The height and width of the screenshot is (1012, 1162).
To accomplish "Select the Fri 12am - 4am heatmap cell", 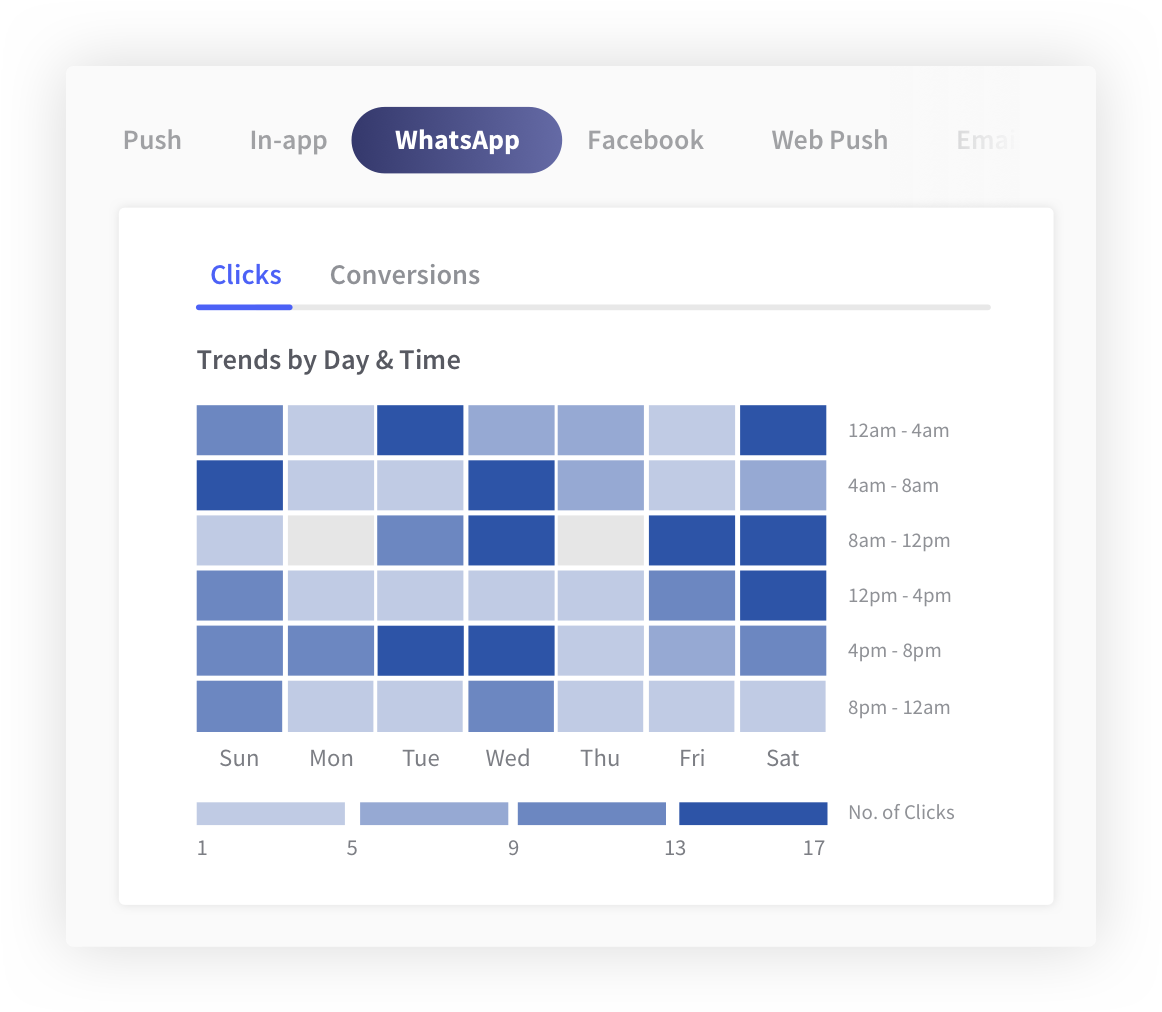I will [x=692, y=430].
